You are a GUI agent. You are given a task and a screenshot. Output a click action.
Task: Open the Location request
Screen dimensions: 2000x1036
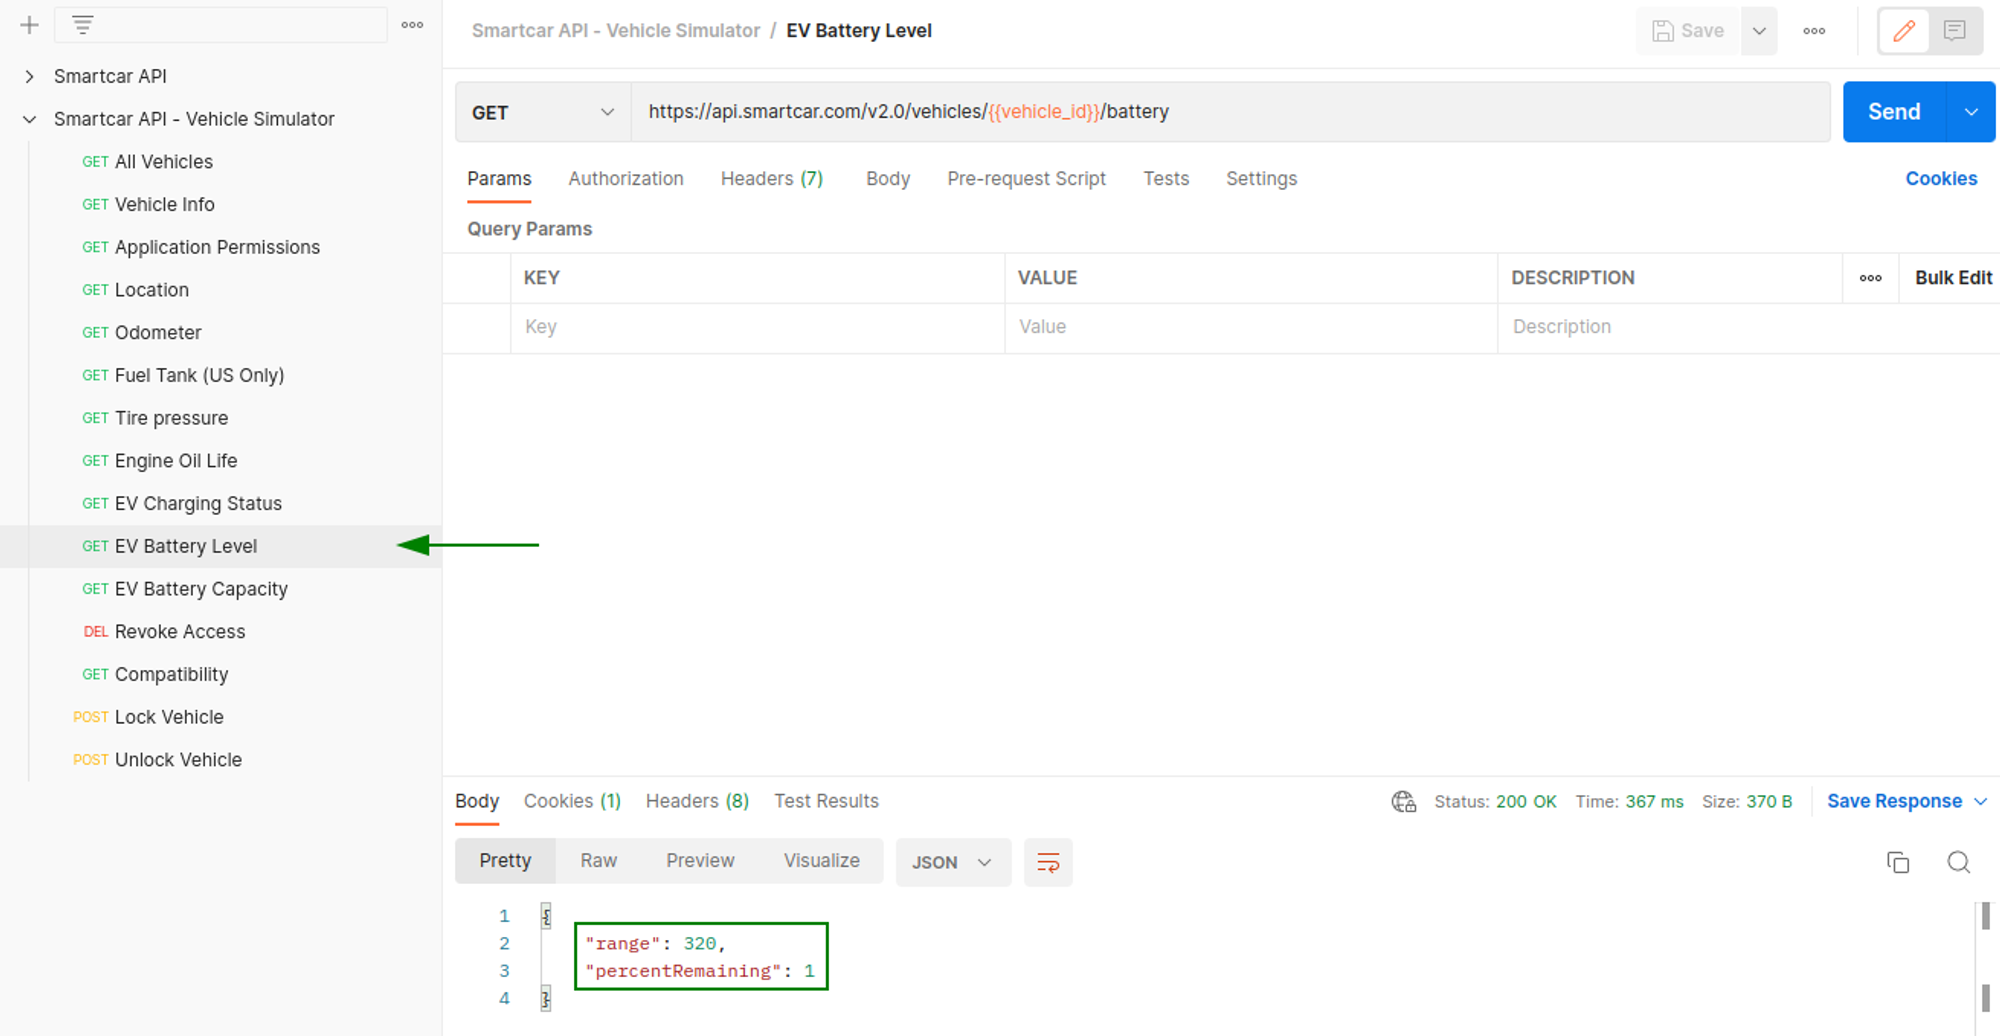[152, 290]
